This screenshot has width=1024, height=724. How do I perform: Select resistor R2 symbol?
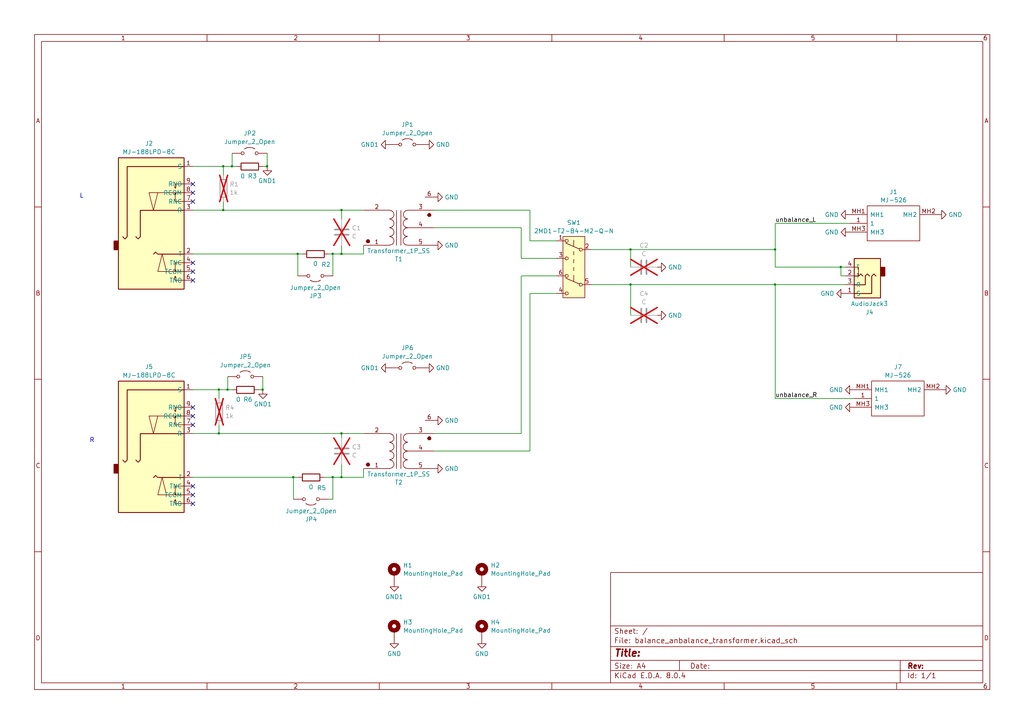pyautogui.click(x=315, y=254)
